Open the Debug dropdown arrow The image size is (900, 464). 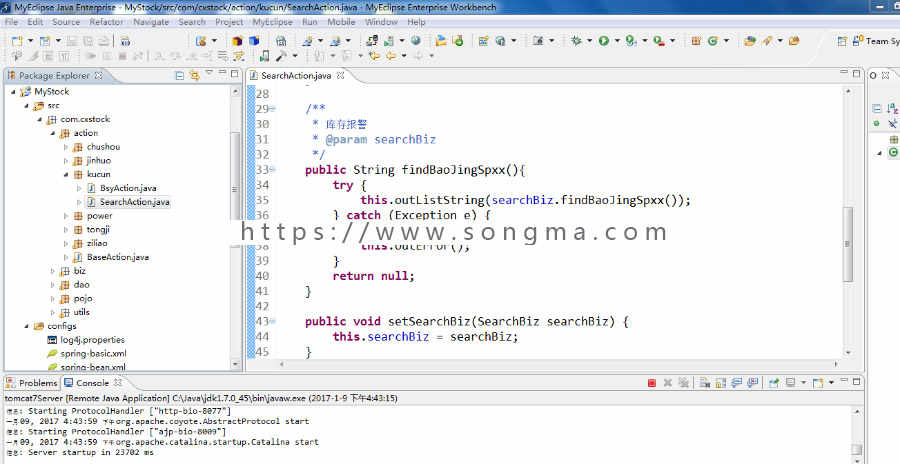click(x=589, y=41)
